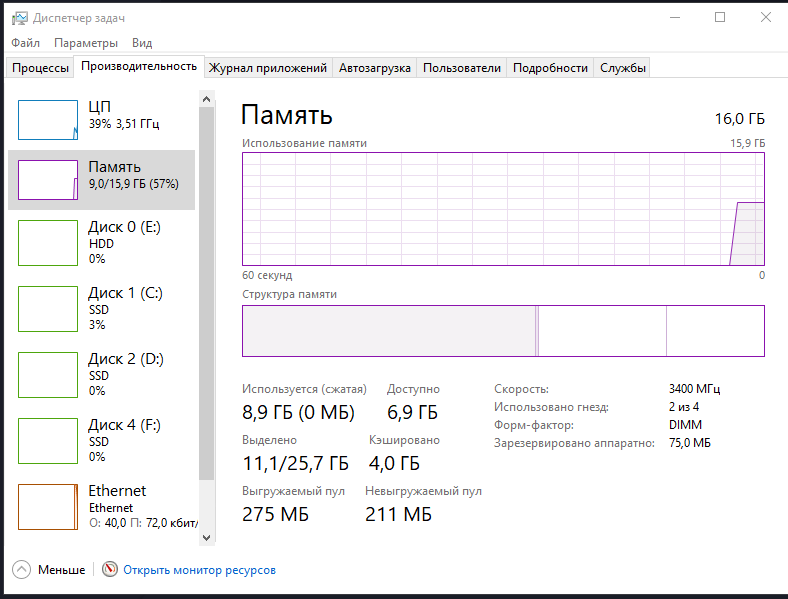Switch to the Автозагрузка tab
This screenshot has height=599, width=788.
pyautogui.click(x=375, y=68)
